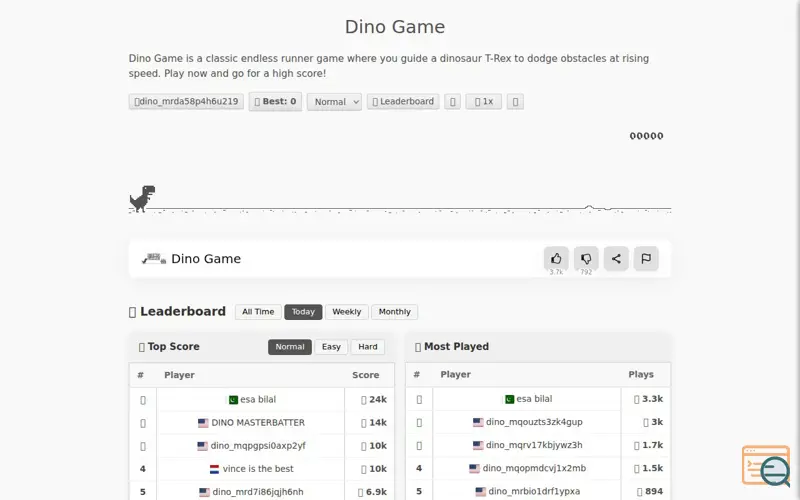800x500 pixels.
Task: Click player dino_mqrv17kbjywz3h
Action: click(534, 445)
